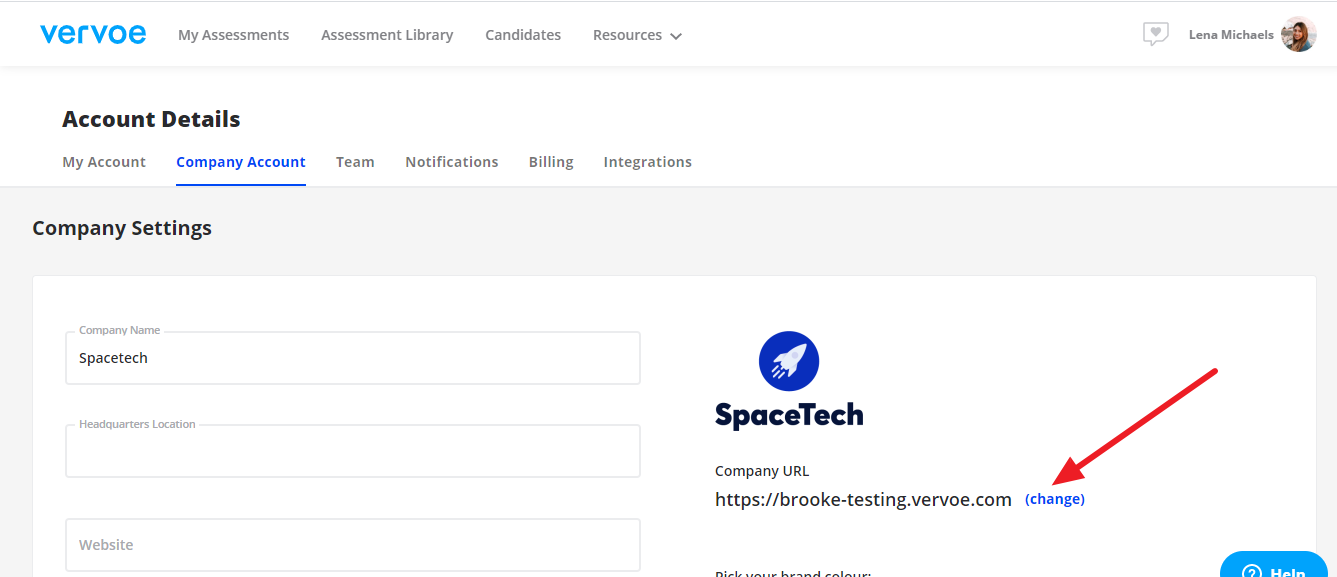Click the (change) company URL link
This screenshot has width=1337, height=577.
point(1055,499)
